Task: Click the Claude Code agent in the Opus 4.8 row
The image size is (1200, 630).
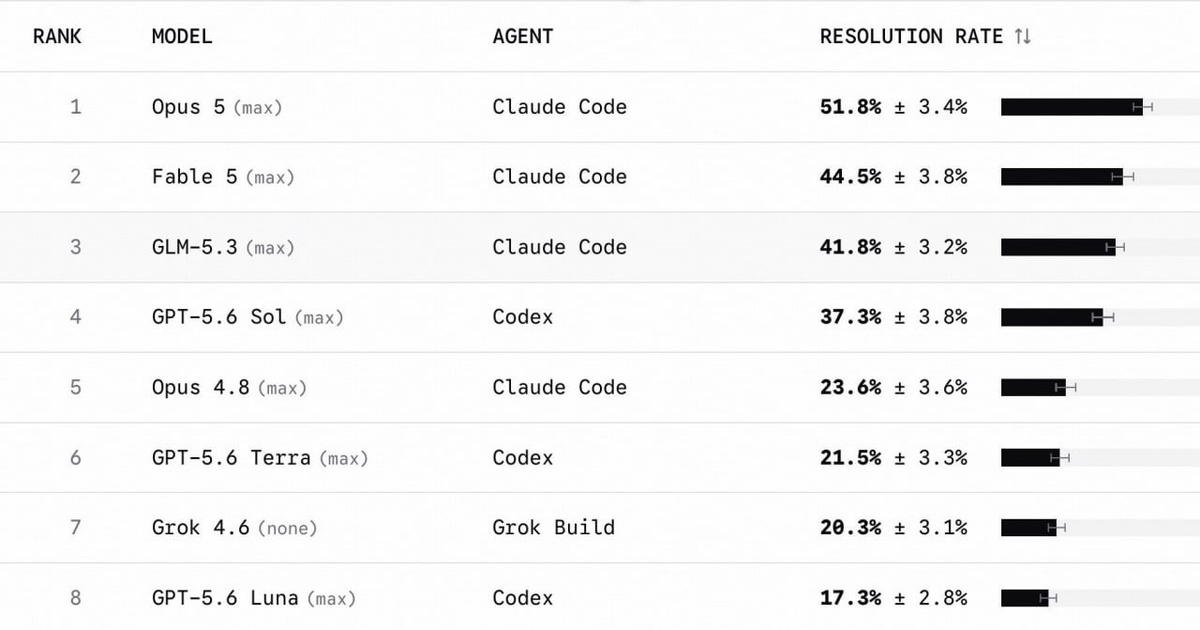Action: click(560, 387)
